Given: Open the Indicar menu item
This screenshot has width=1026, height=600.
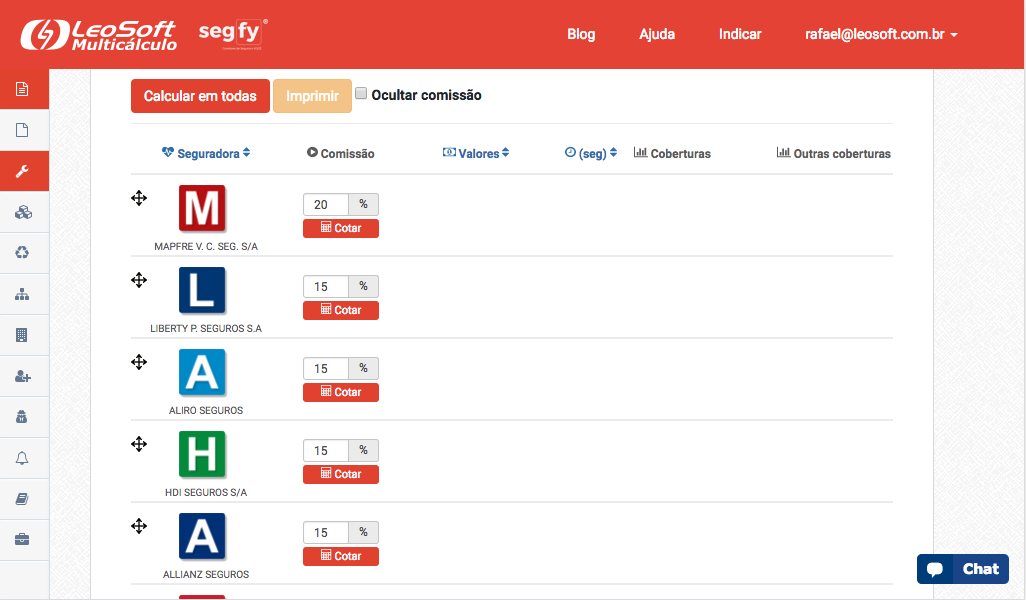Looking at the screenshot, I should [x=740, y=34].
